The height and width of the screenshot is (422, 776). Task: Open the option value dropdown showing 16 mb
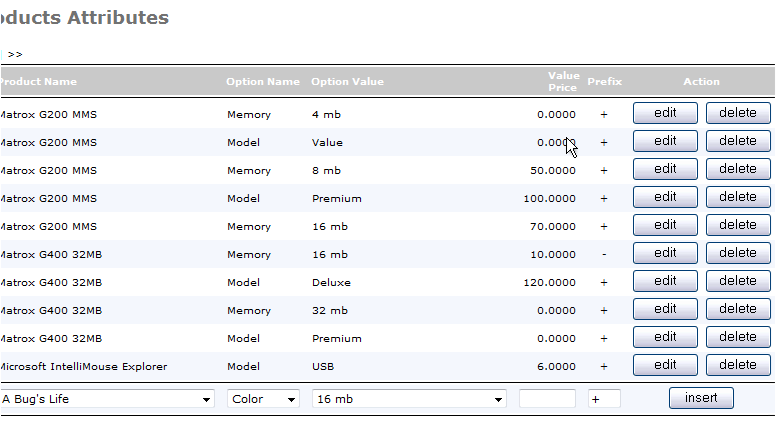(409, 400)
